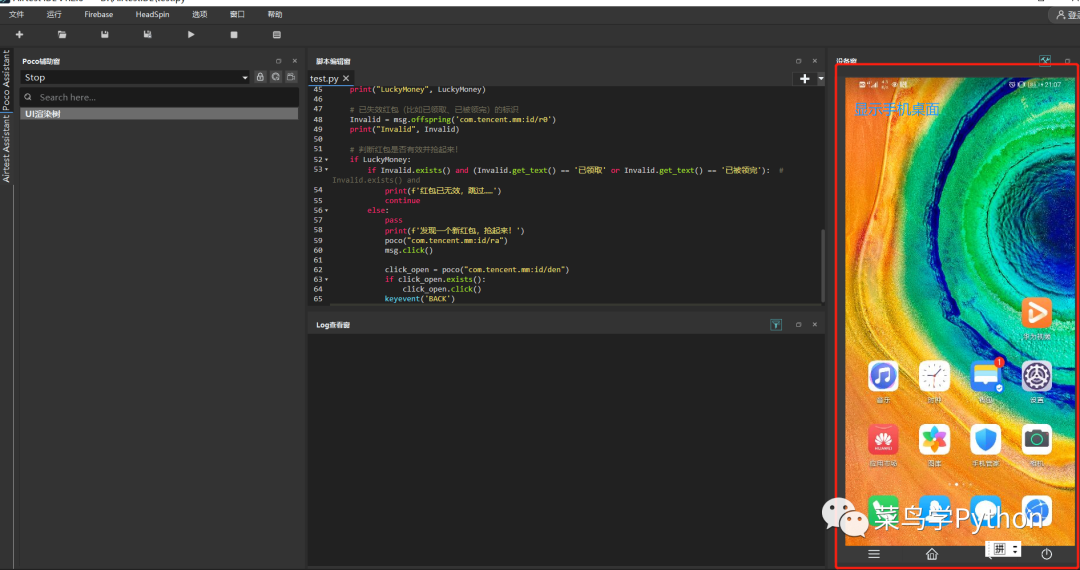Tap the Wallet app with badge
Viewport: 1080px width, 570px height.
point(986,376)
